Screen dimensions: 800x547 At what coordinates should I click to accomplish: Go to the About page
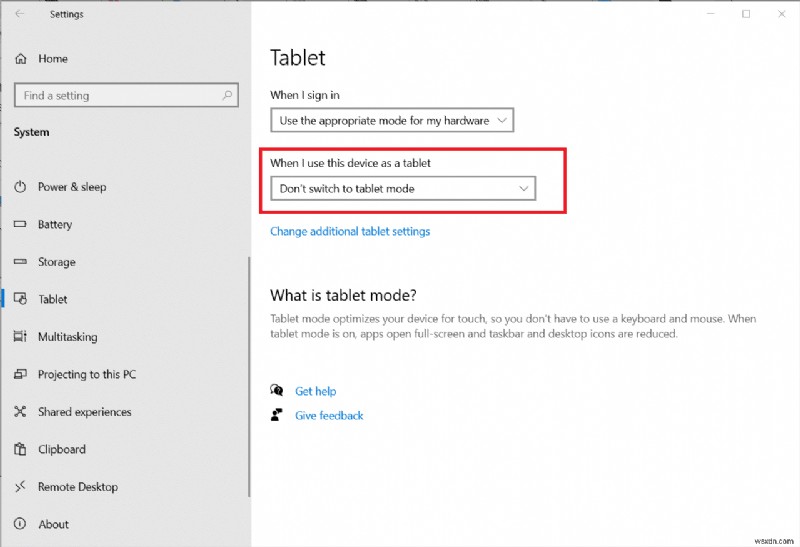(53, 524)
